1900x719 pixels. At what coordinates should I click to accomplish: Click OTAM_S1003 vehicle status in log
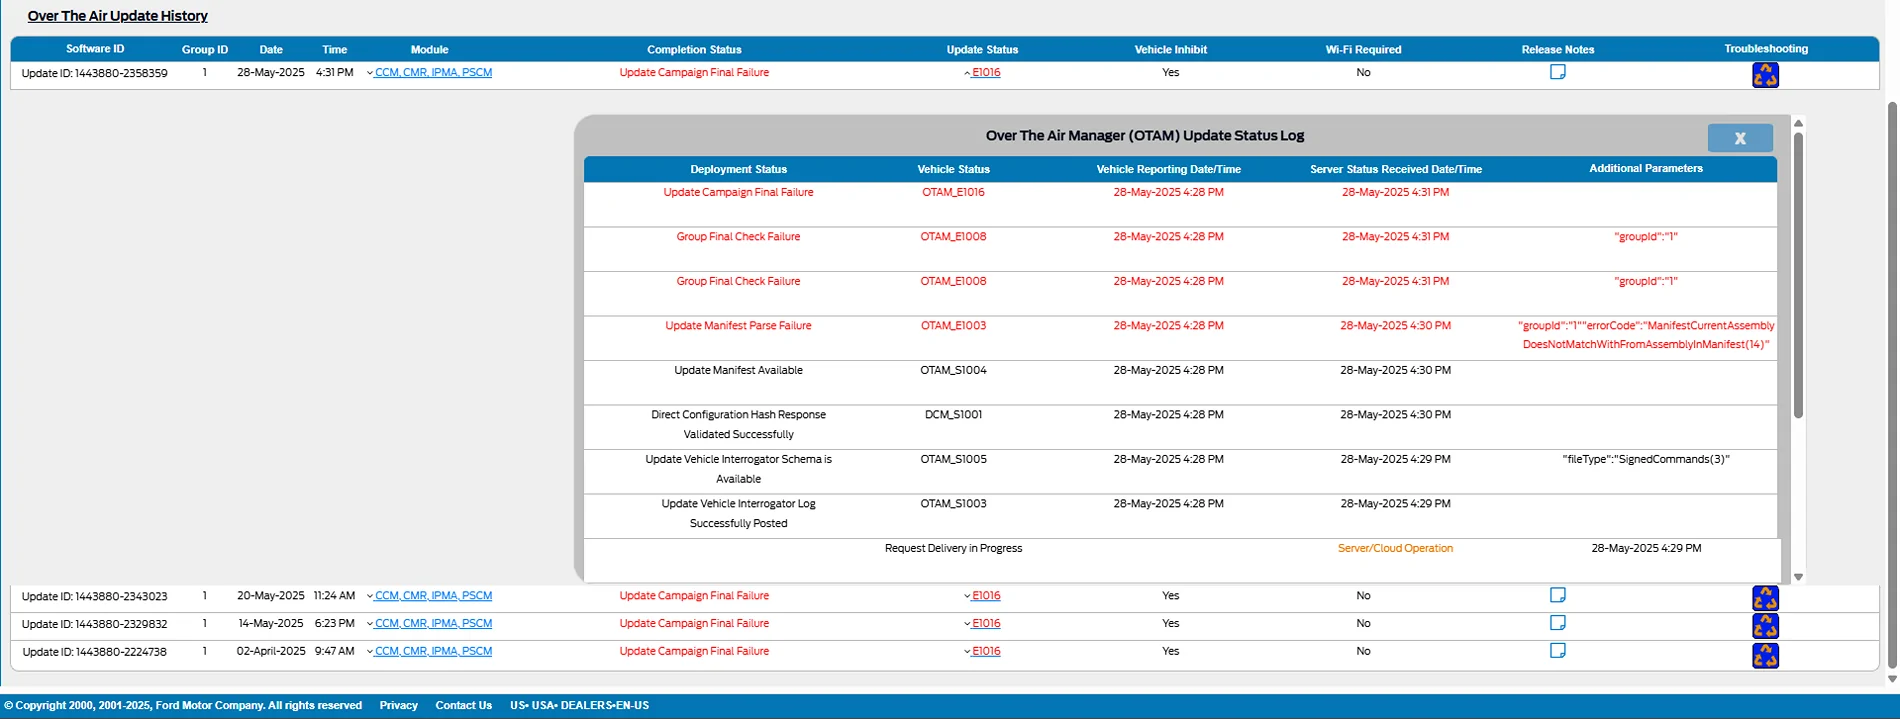click(x=953, y=503)
